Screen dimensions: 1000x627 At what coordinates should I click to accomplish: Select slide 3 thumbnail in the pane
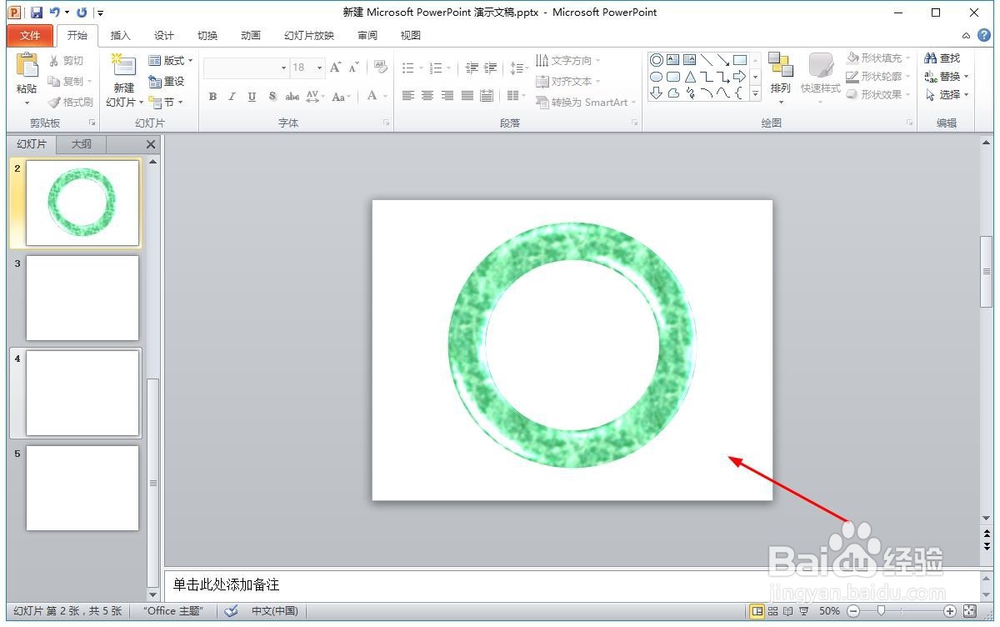click(x=82, y=298)
